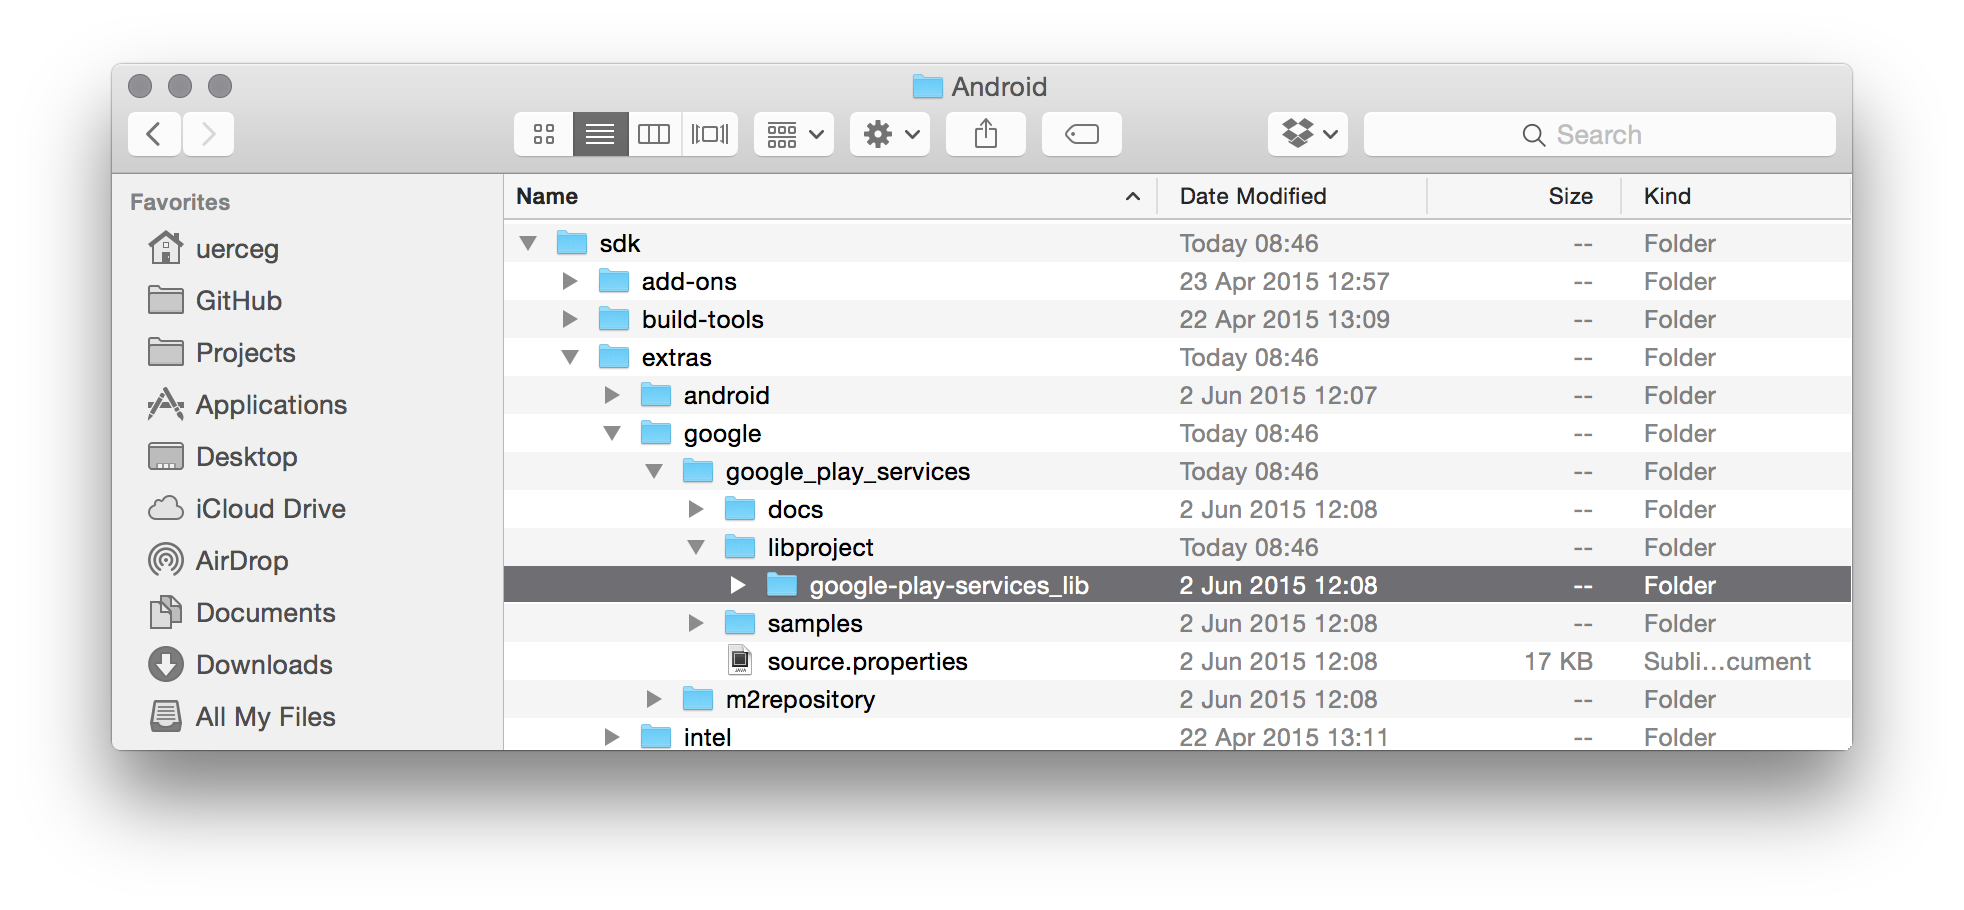Click the Subli…cument kind value
The width and height of the screenshot is (1964, 910).
1727,661
